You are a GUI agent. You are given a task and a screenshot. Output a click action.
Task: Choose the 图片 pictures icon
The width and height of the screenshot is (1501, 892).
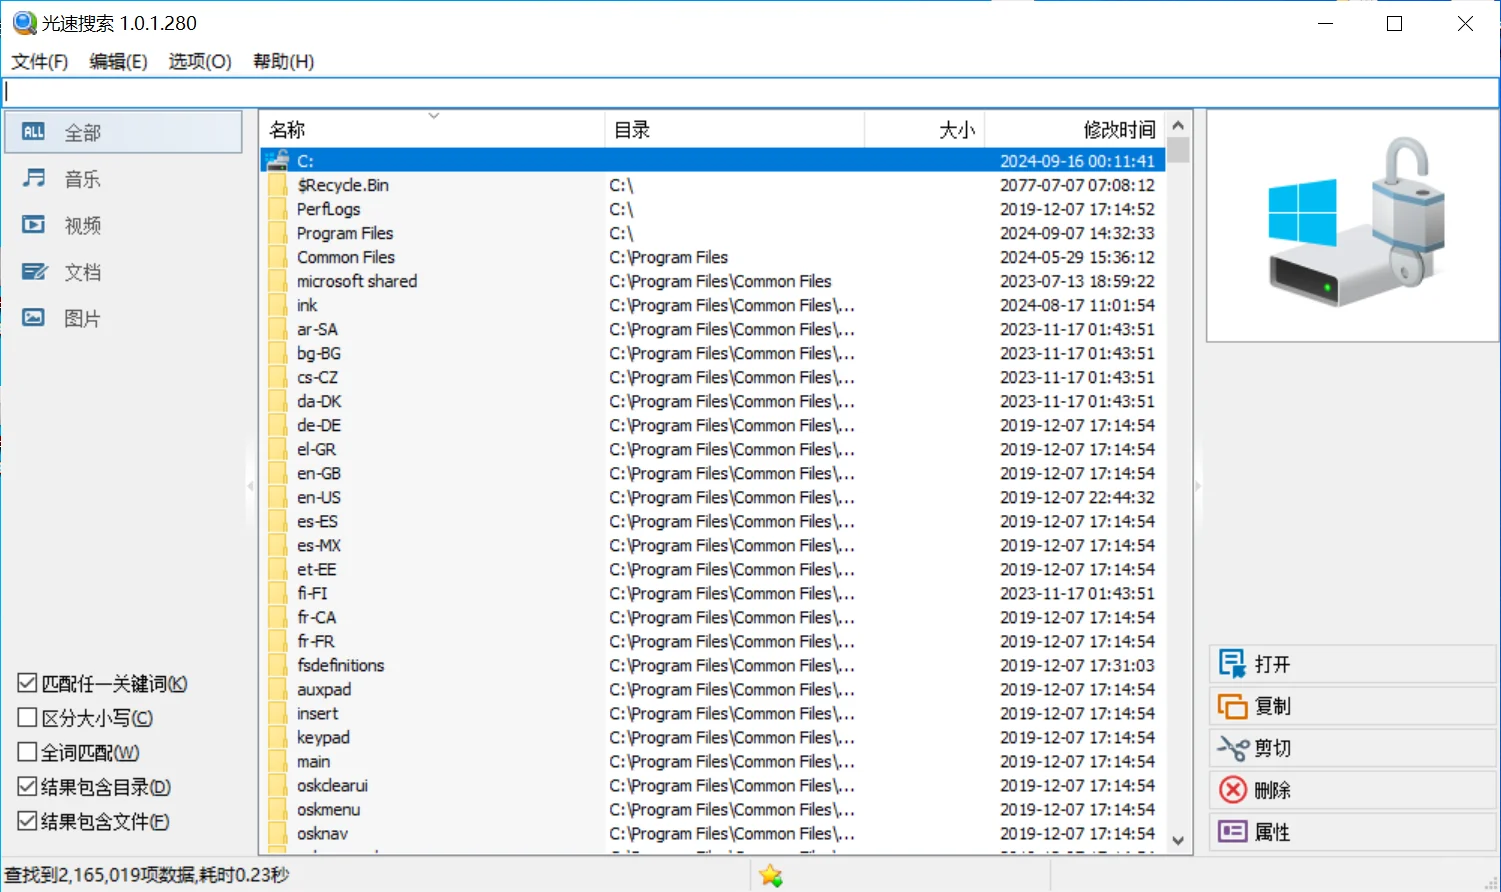[x=34, y=318]
